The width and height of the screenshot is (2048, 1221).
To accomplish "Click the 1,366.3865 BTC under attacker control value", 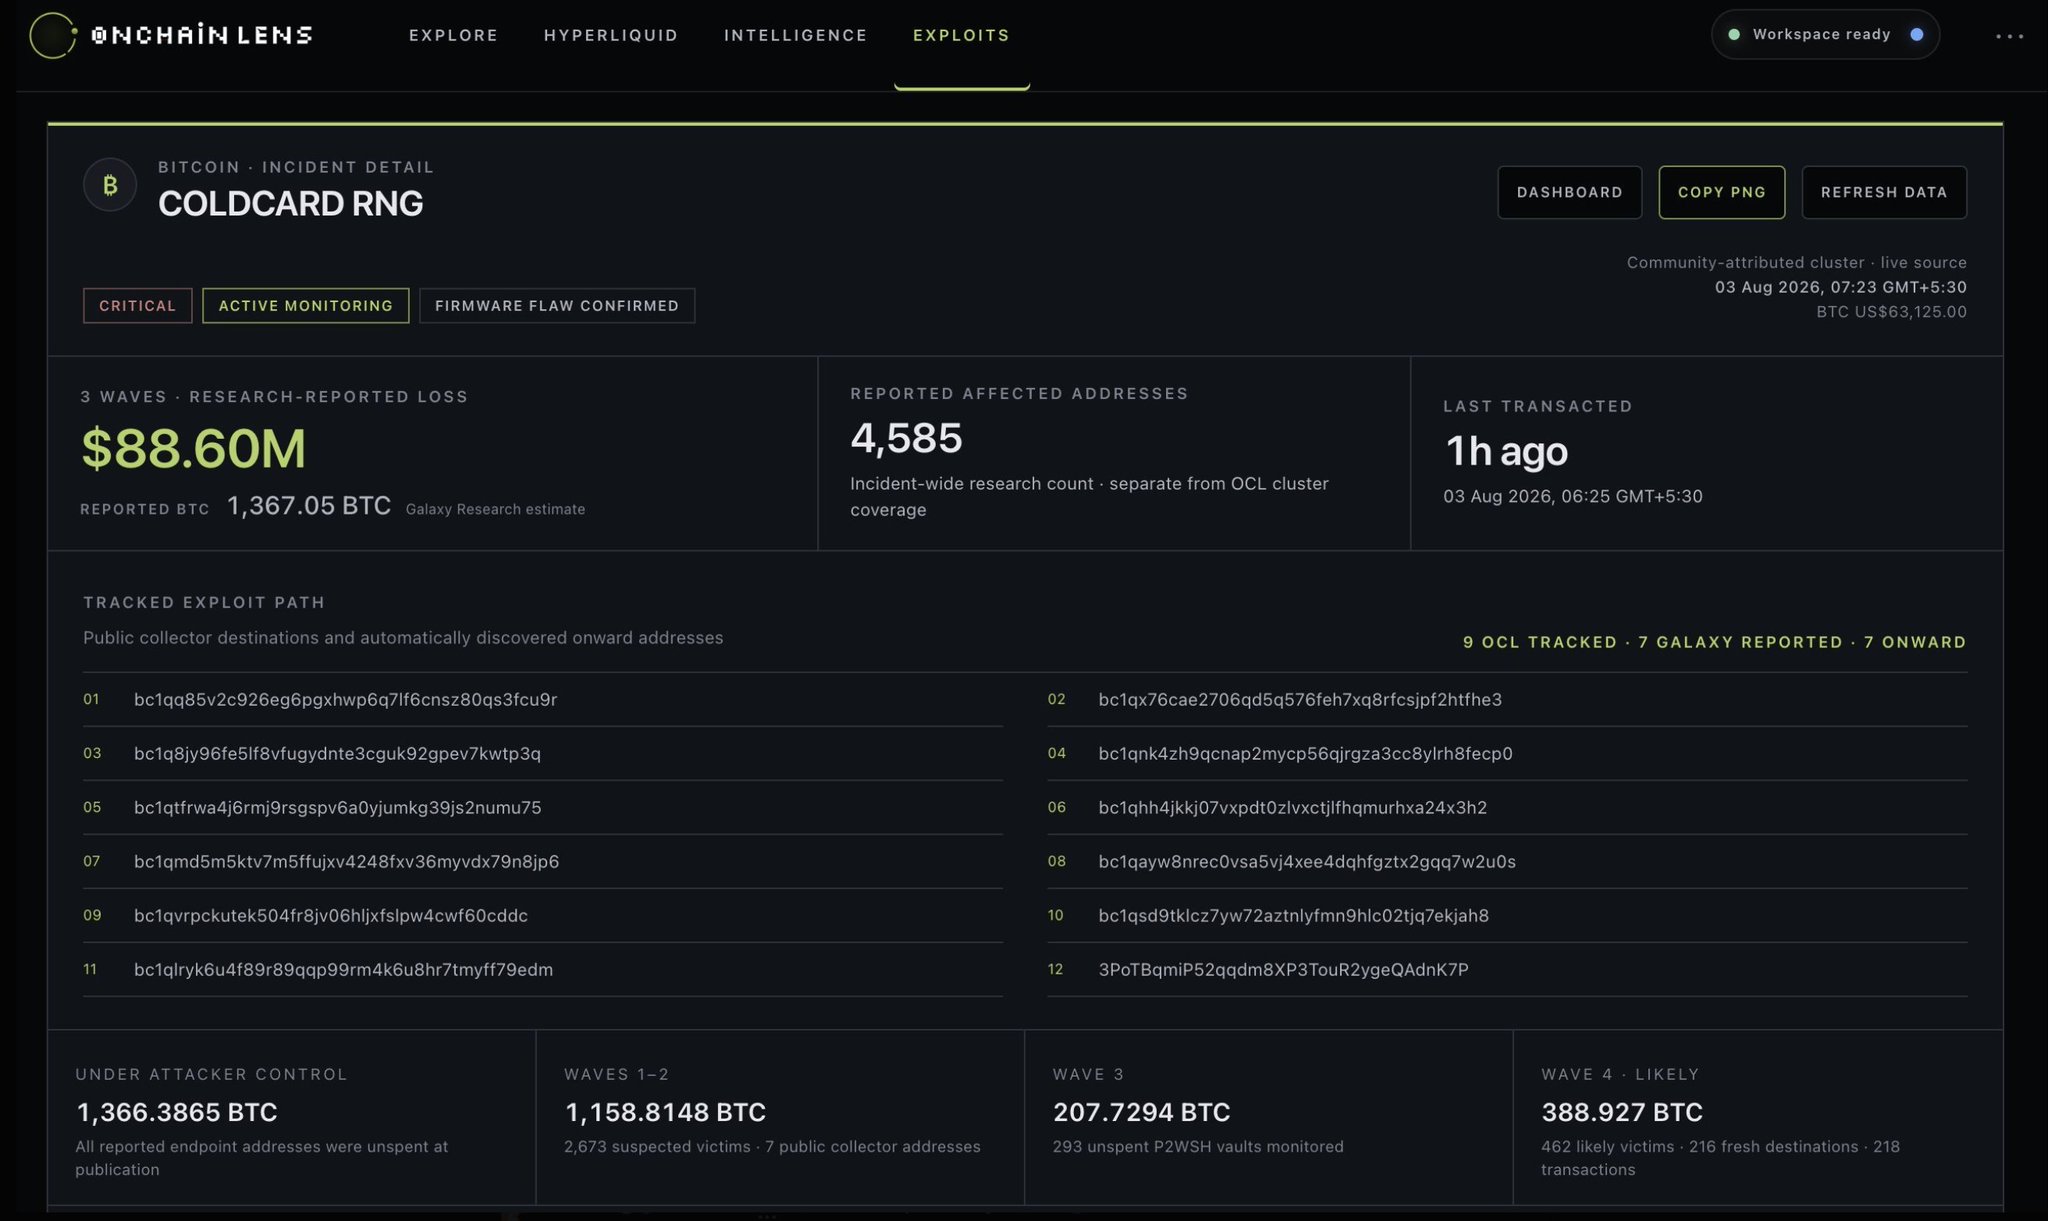I will (177, 1112).
